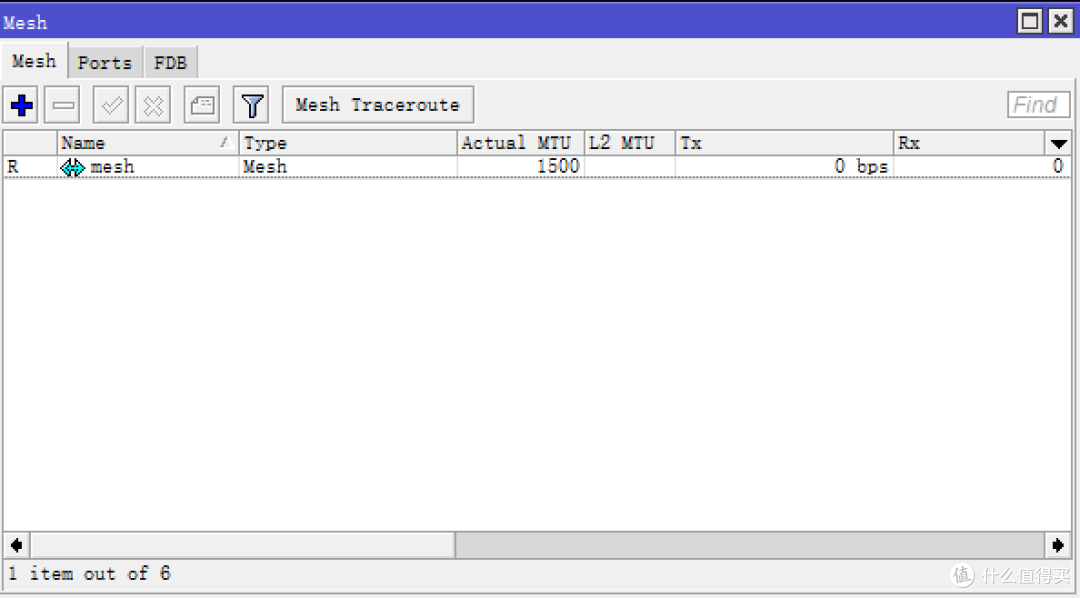
Task: Open the Filter funnel tool
Action: coord(252,105)
